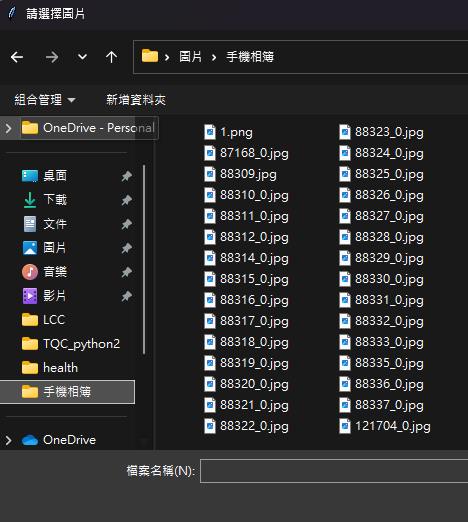Image resolution: width=468 pixels, height=522 pixels.
Task: Click 圖片 in the address bar path
Action: pos(190,57)
